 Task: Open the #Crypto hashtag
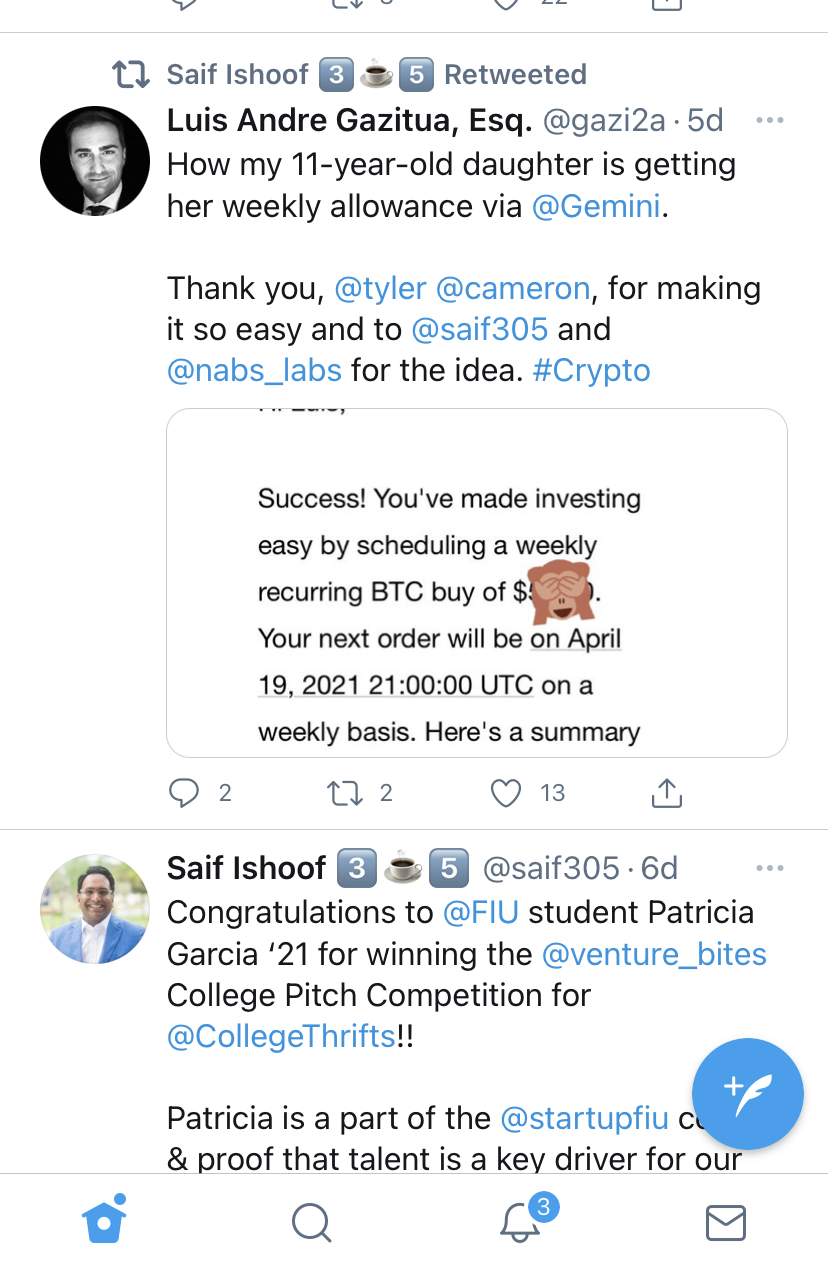click(591, 370)
